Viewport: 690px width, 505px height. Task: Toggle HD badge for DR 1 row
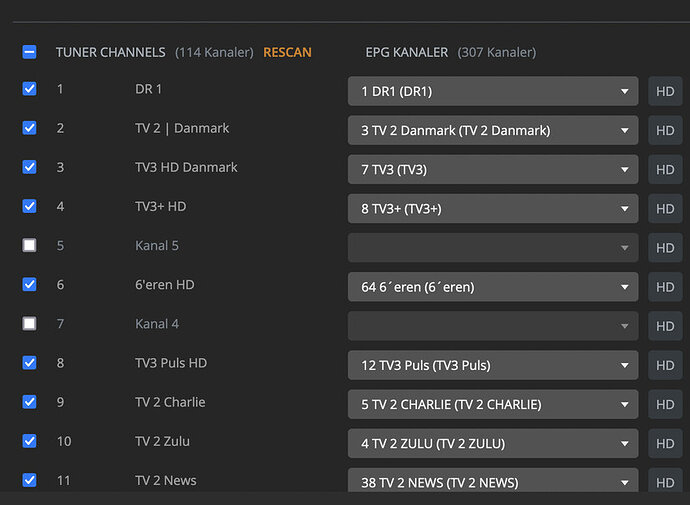click(x=665, y=92)
